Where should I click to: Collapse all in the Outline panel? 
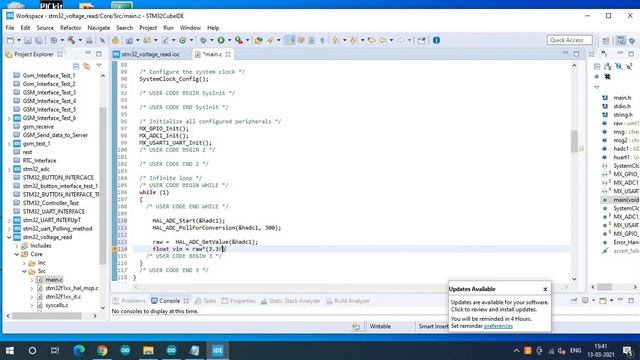coord(597,66)
